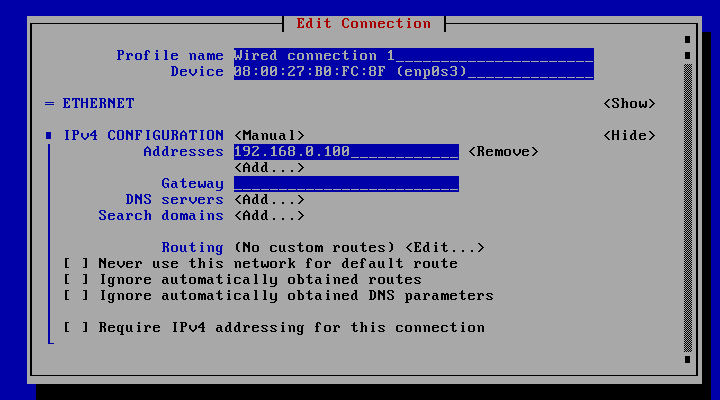Expand the ETHERNET section with <Show>
The height and width of the screenshot is (400, 720).
[x=629, y=103]
